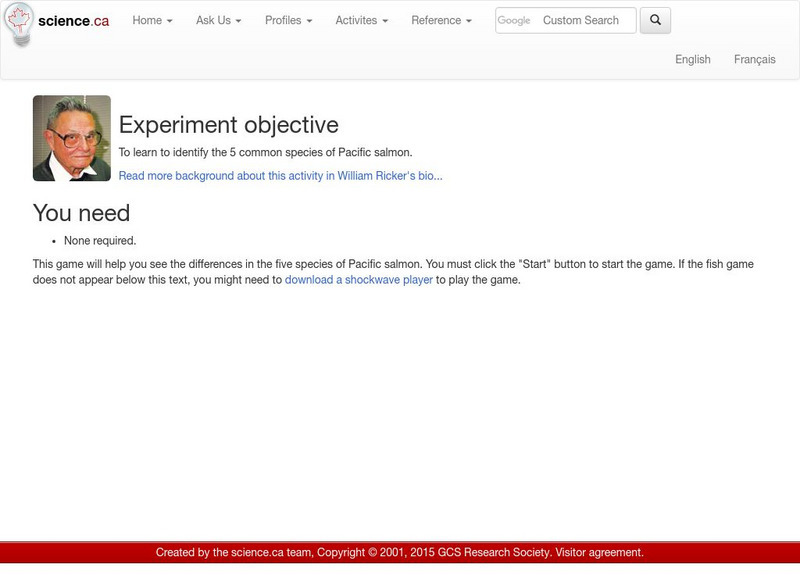Click the lightbulb maple leaf logo
Viewport: 800px width, 575px height.
[18, 23]
